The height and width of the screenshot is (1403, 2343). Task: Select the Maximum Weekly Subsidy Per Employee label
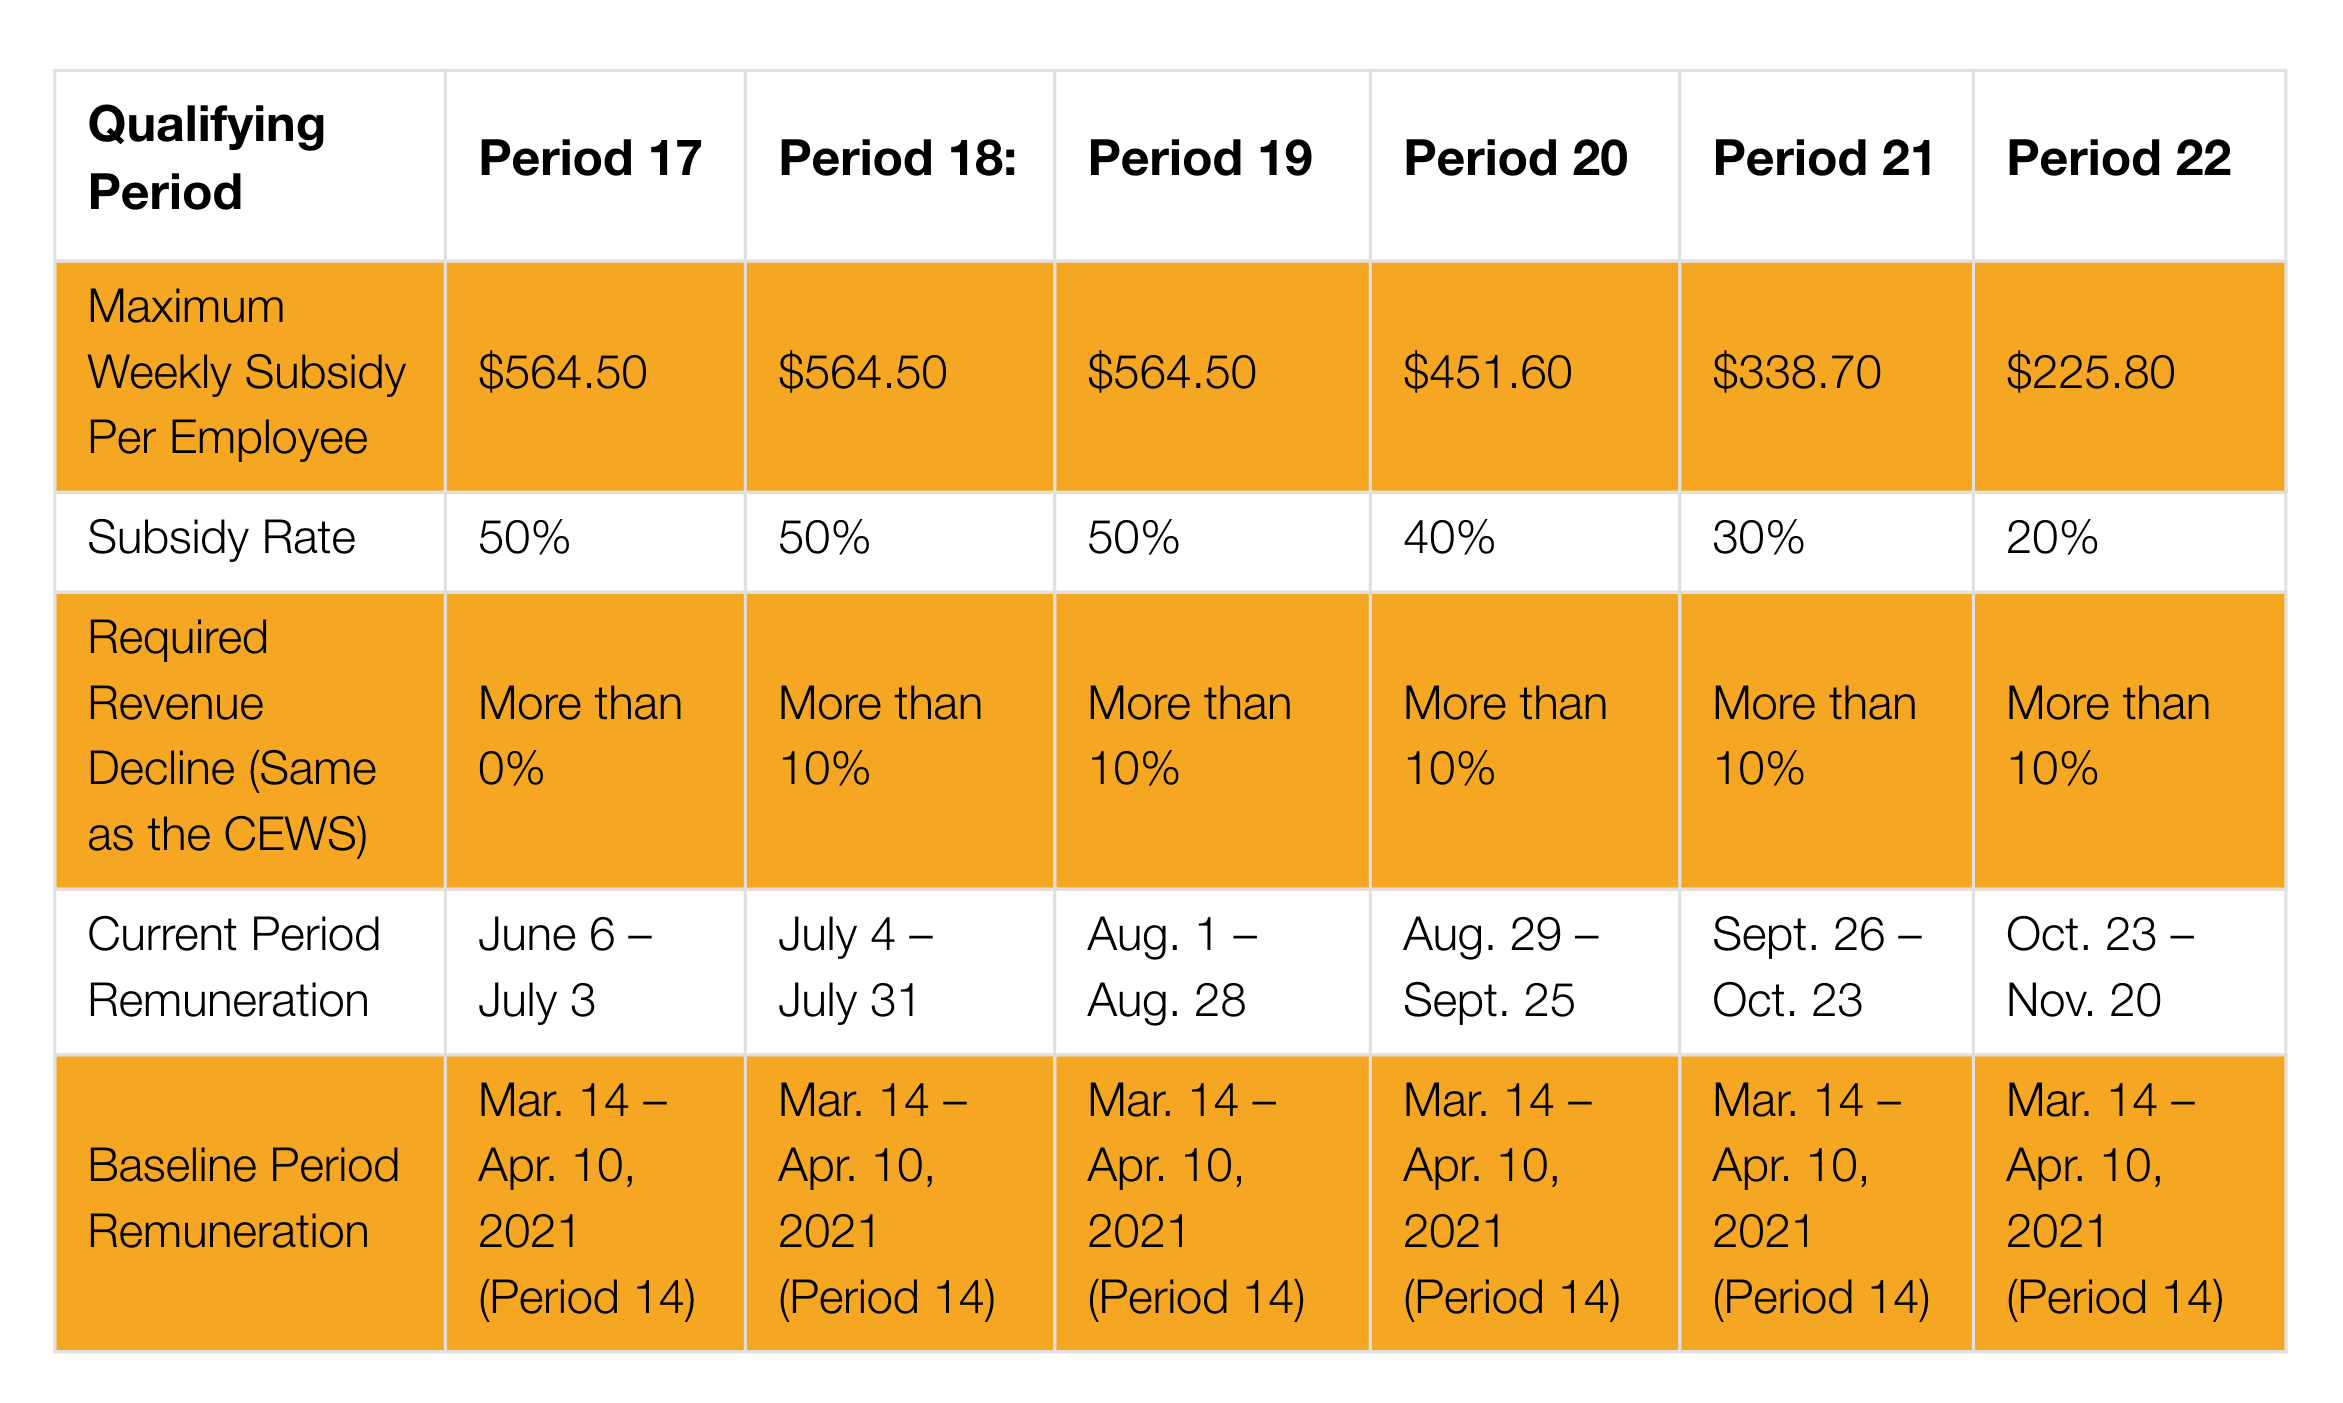[x=246, y=372]
